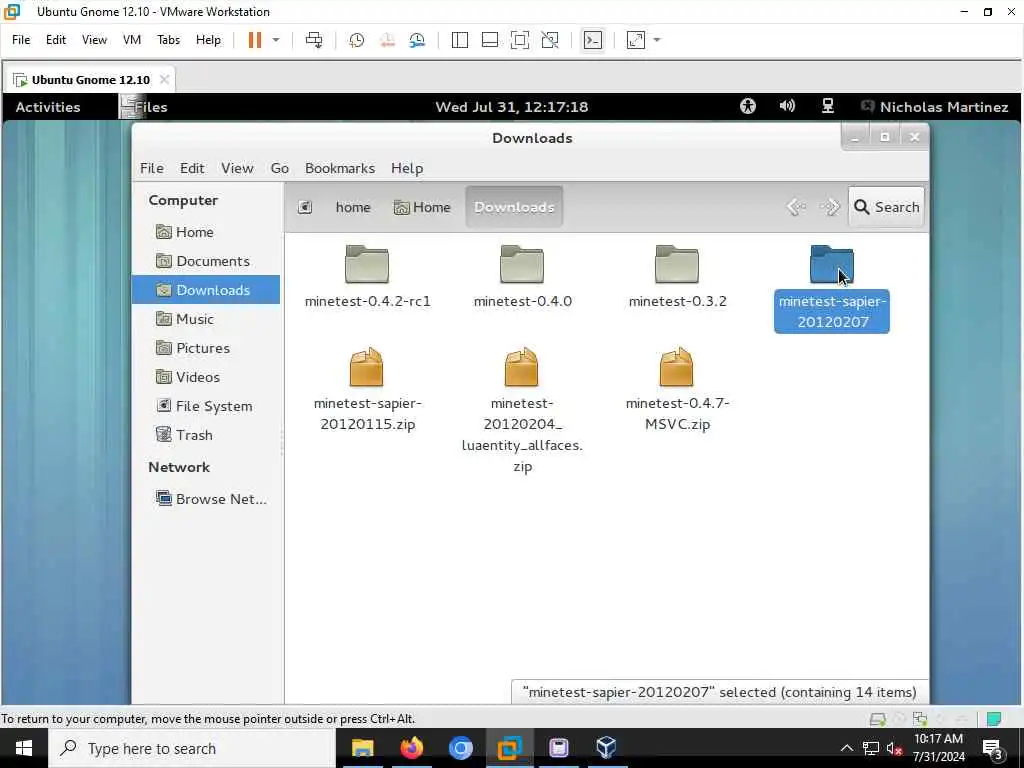Viewport: 1024px width, 768px height.
Task: Open the Nautilus Edit menu
Action: coord(192,168)
